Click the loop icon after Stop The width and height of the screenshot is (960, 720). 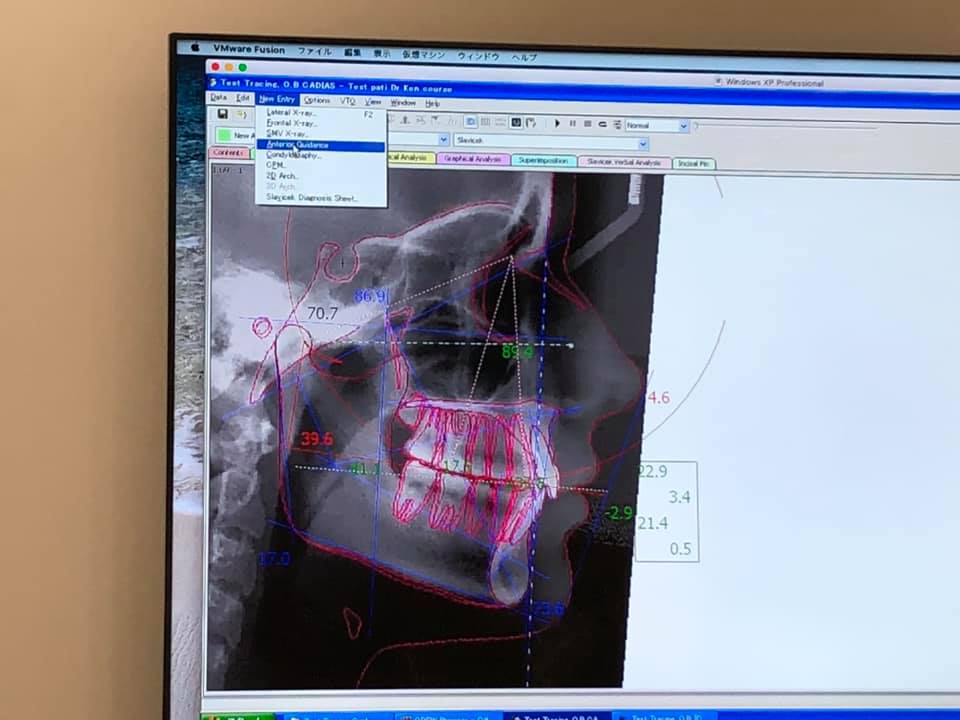[602, 124]
